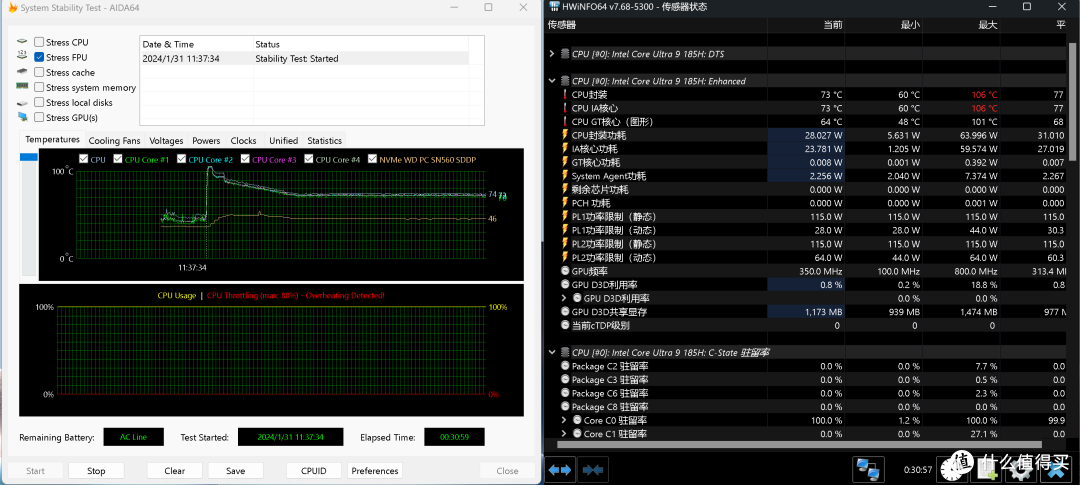The image size is (1080, 485).
Task: Click the Preferences button
Action: point(375,471)
